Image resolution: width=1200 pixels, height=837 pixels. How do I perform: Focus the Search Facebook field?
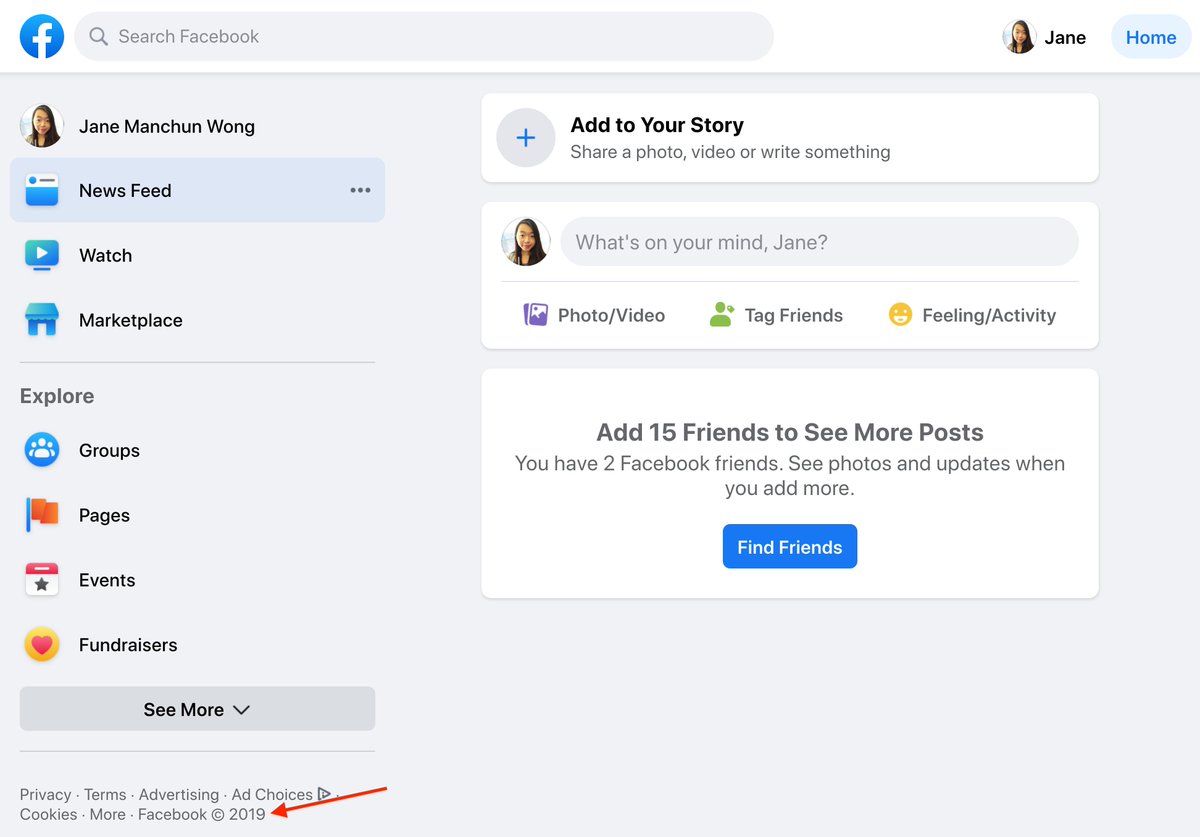click(424, 37)
